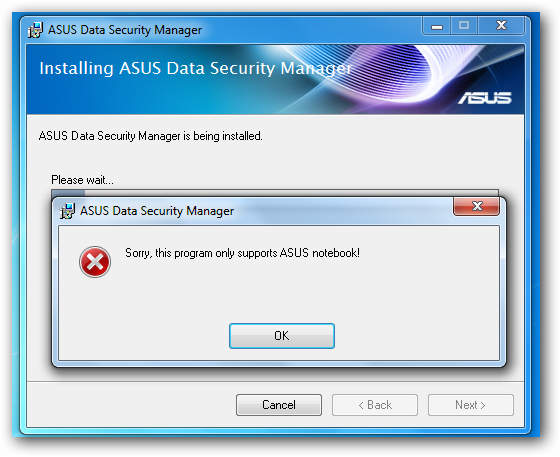
Task: Click the main window title 'ASUS Data Security Manager'
Action: pos(125,30)
